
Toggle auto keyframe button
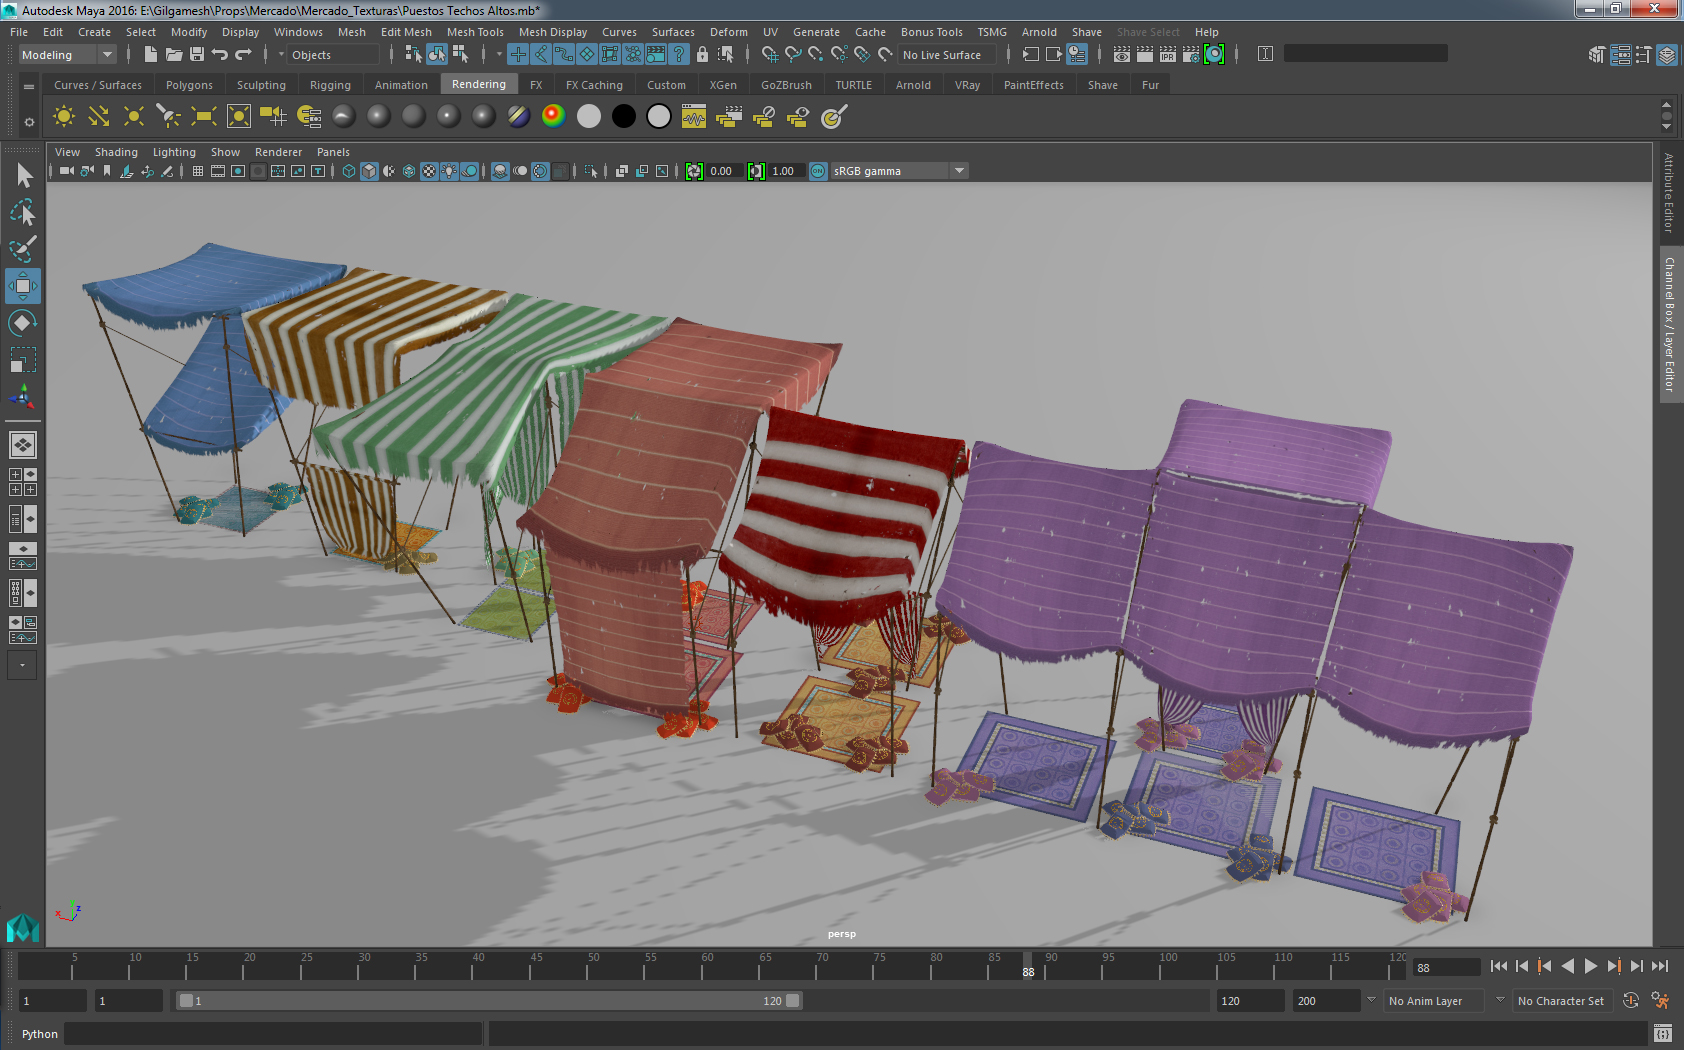(x=1630, y=1001)
